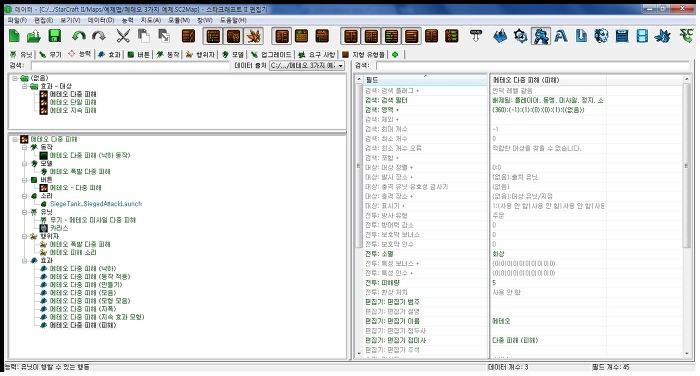Screen dimensions: 700x376
Task: Open the Import module document icon
Action: point(581,36)
